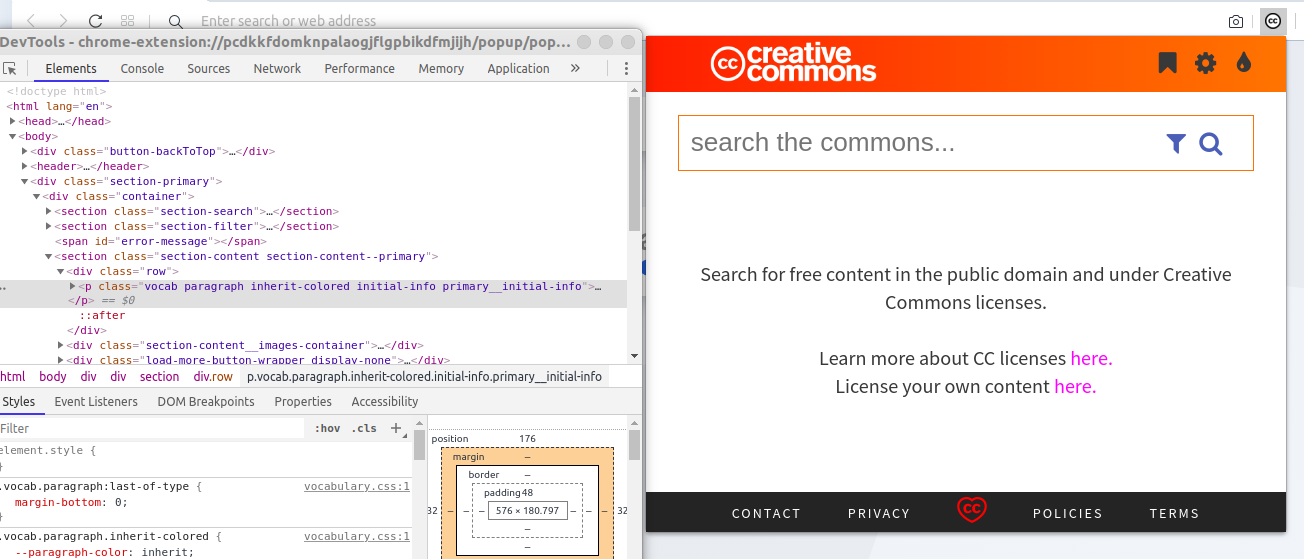Open vocabulary.css:1 beside the last-of-type rule
1304x559 pixels.
(x=357, y=486)
